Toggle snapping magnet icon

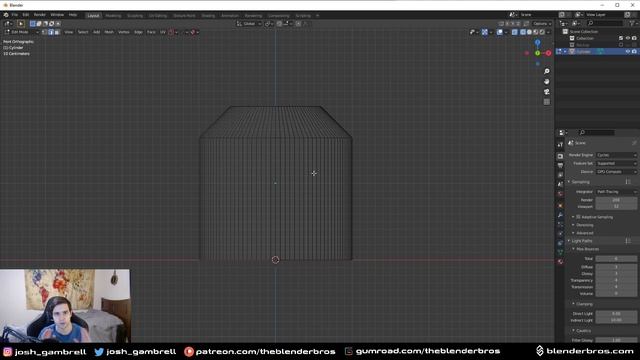[279, 24]
